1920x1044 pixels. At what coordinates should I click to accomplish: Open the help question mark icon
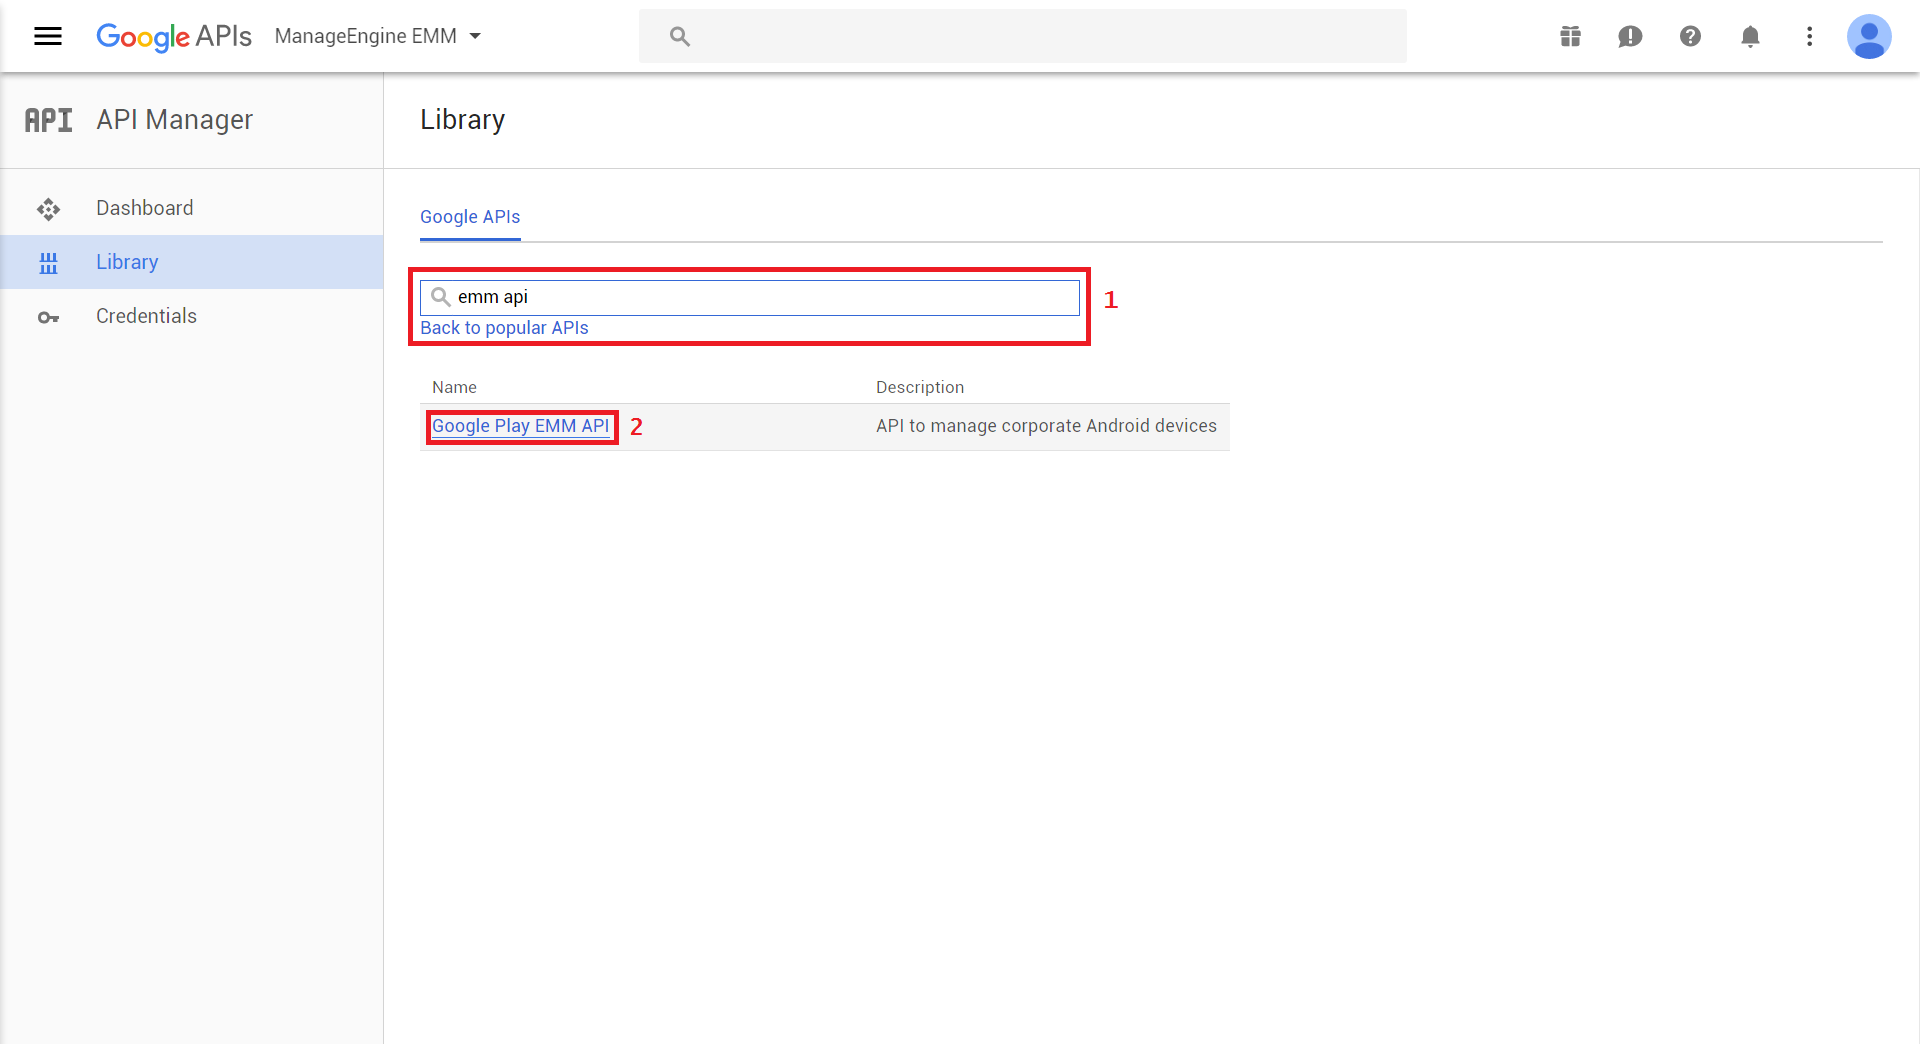(x=1690, y=37)
